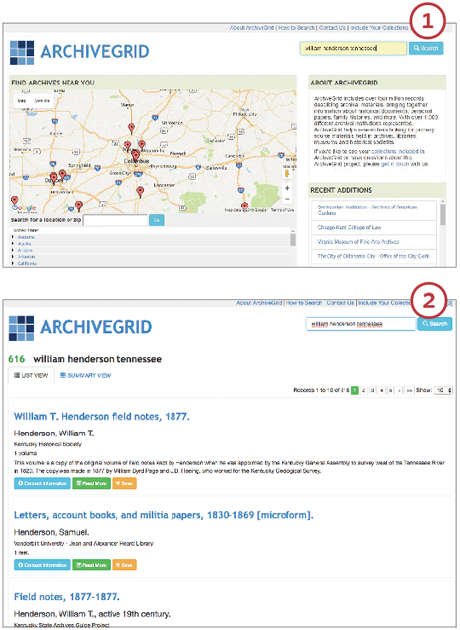
Task: Expand the Arizona state entry
Action: click(13, 250)
